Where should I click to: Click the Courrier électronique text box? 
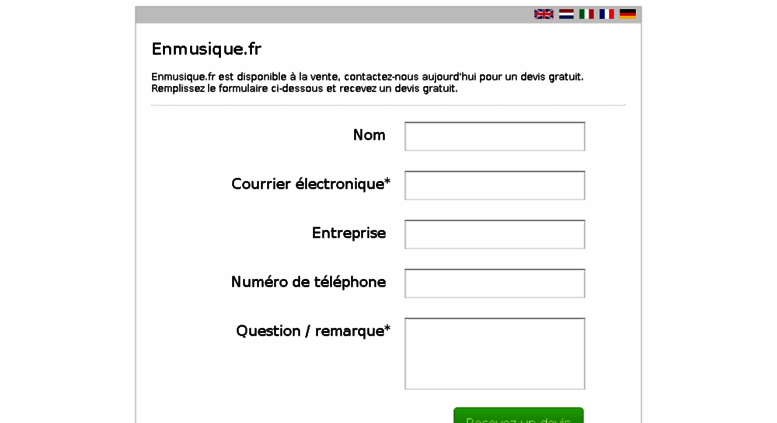pos(495,185)
